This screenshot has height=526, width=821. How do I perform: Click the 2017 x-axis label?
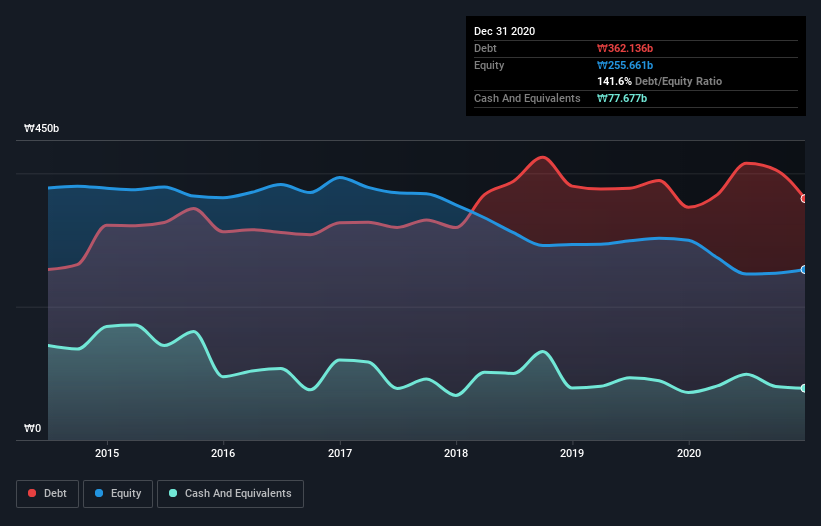click(340, 453)
